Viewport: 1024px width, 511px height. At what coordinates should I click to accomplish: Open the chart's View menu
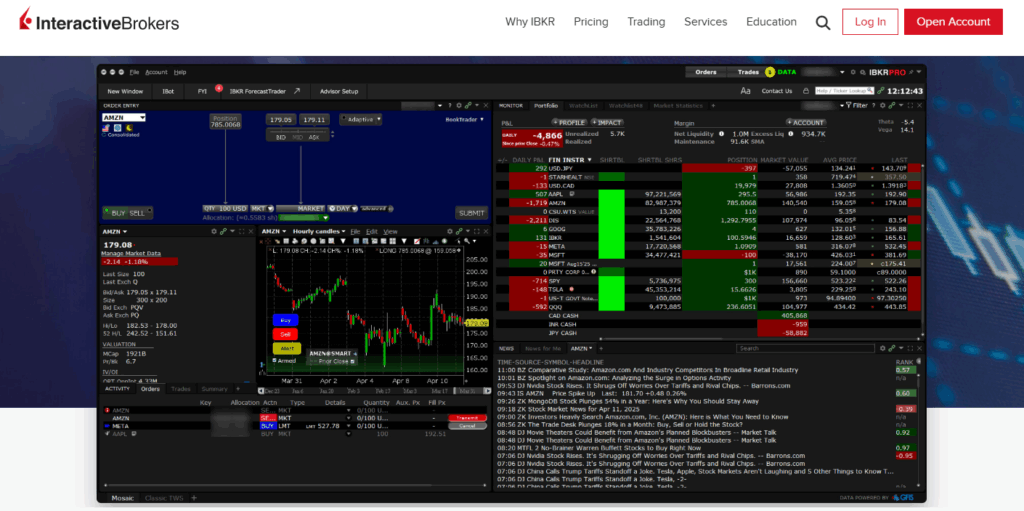click(x=390, y=231)
